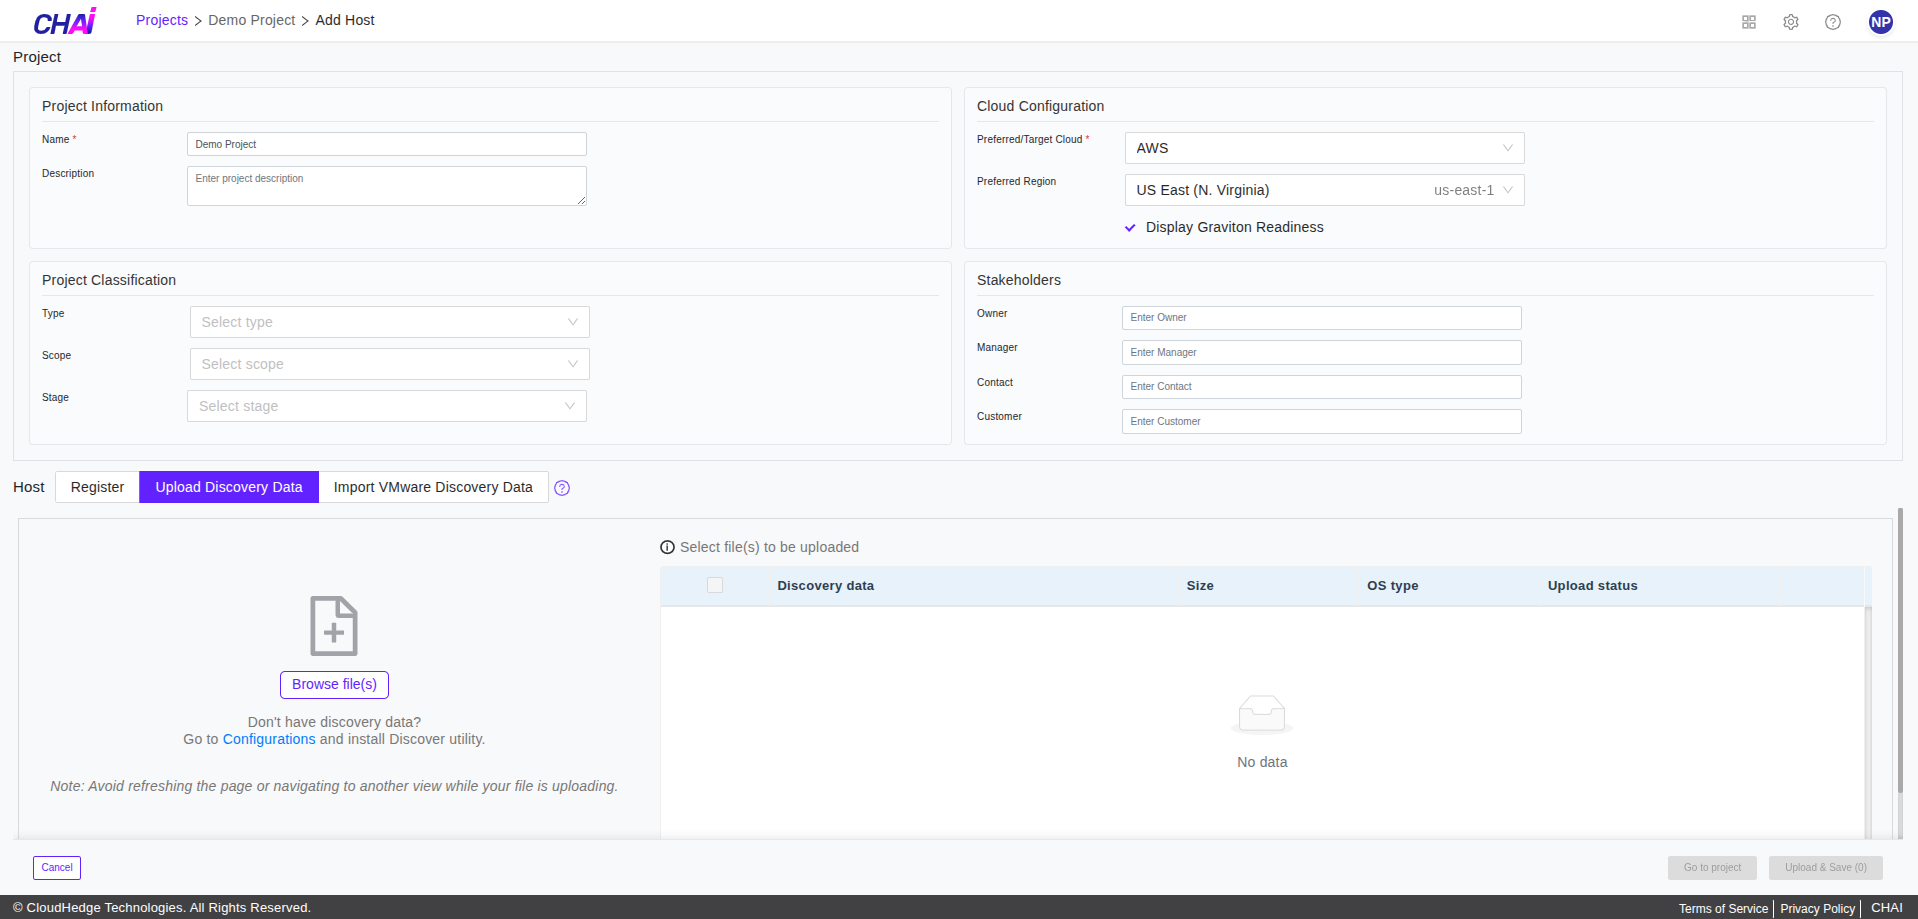Click the Enter Owner input field

(x=1322, y=318)
